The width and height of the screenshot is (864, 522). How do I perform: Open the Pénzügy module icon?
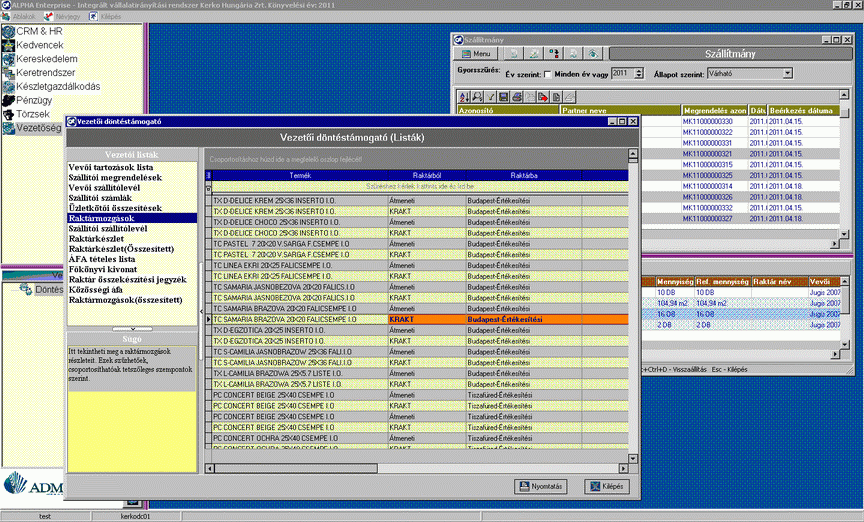[x=8, y=100]
